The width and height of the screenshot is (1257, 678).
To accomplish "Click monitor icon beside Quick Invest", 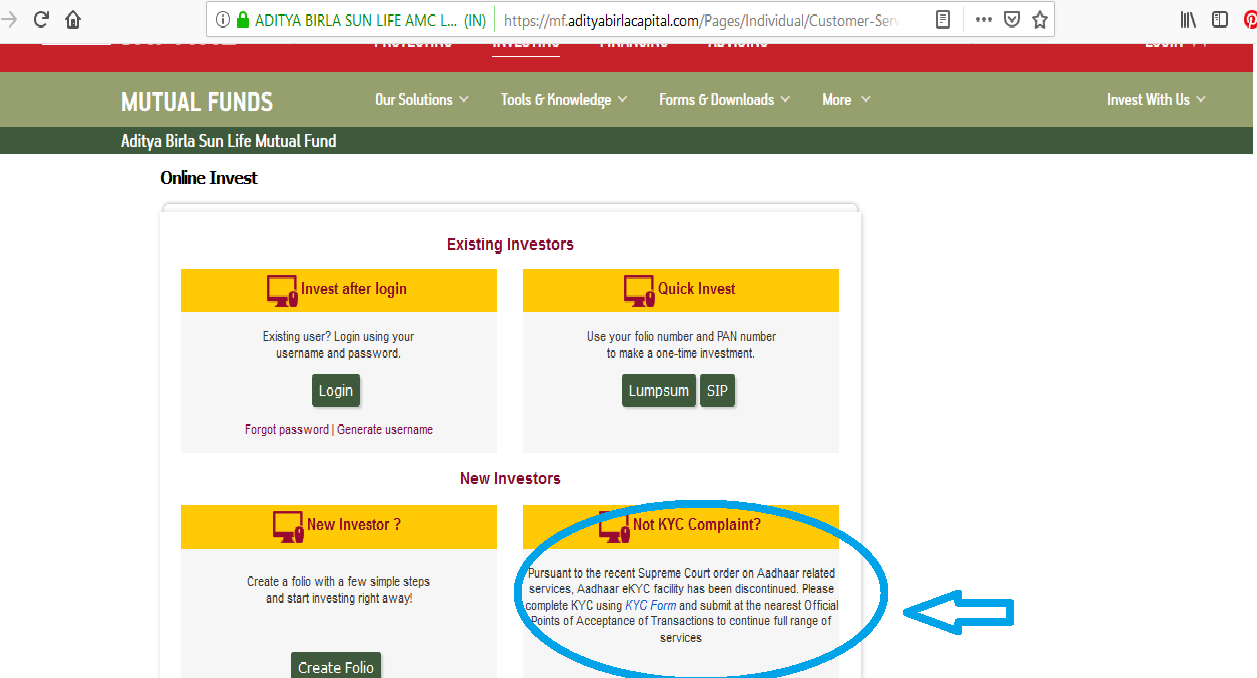I will click(640, 290).
